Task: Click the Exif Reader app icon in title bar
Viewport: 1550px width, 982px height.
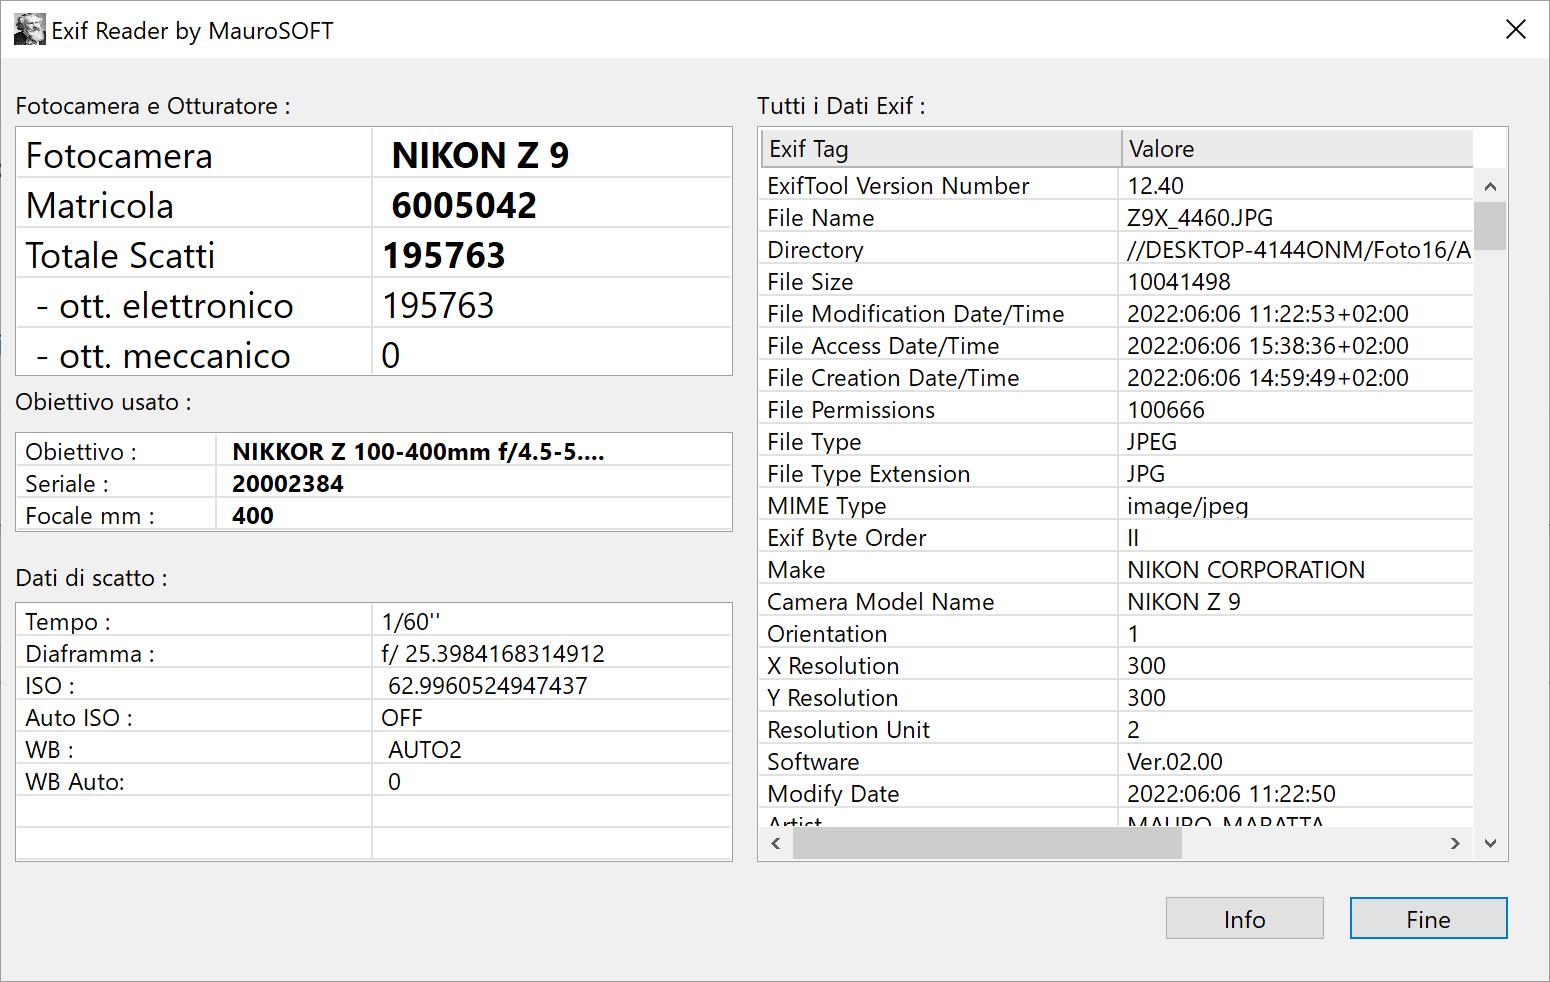Action: (x=29, y=30)
